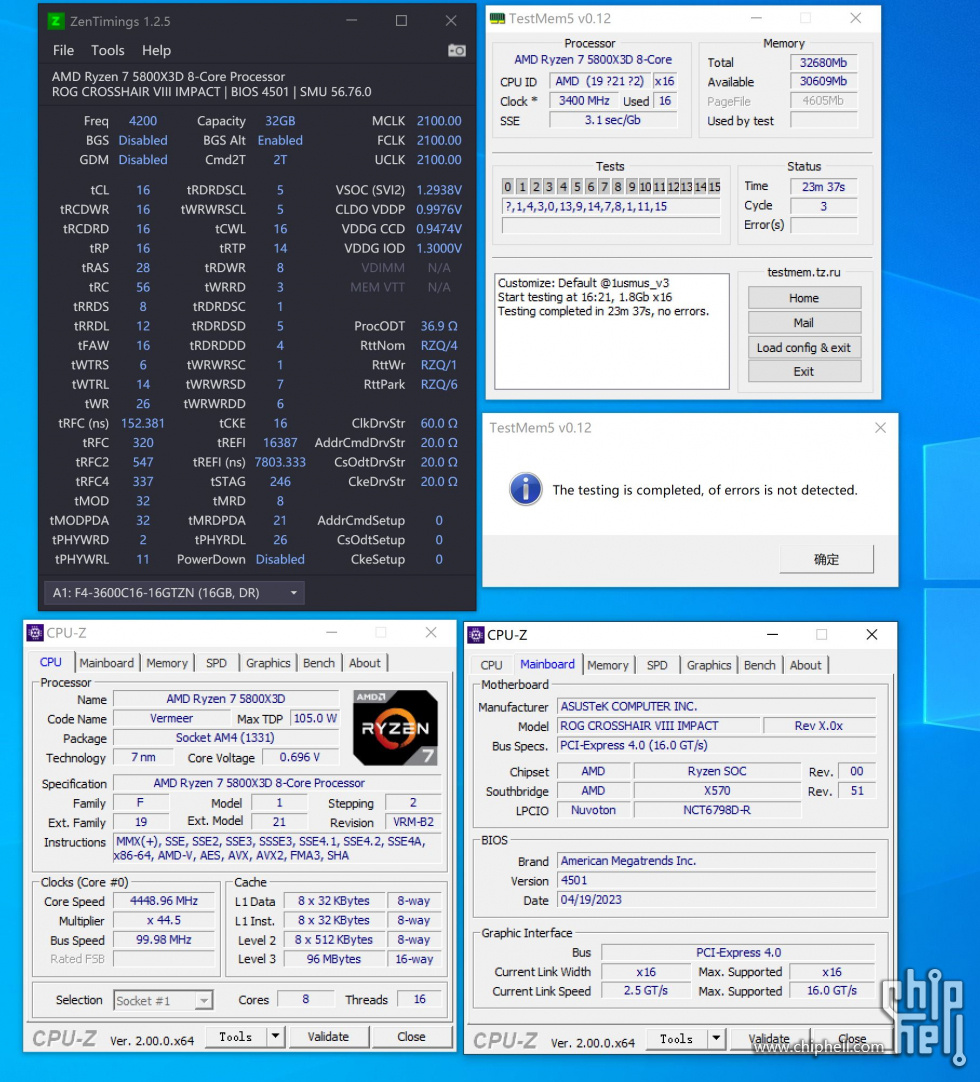Switch to Memory tab in left CPU-Z
This screenshot has width=980, height=1082.
point(167,663)
